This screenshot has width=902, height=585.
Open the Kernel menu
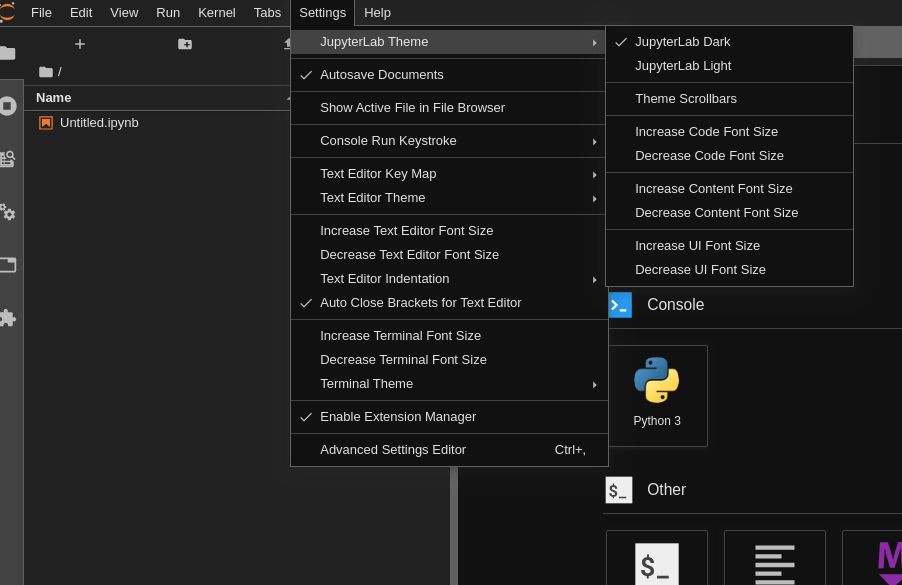[216, 13]
